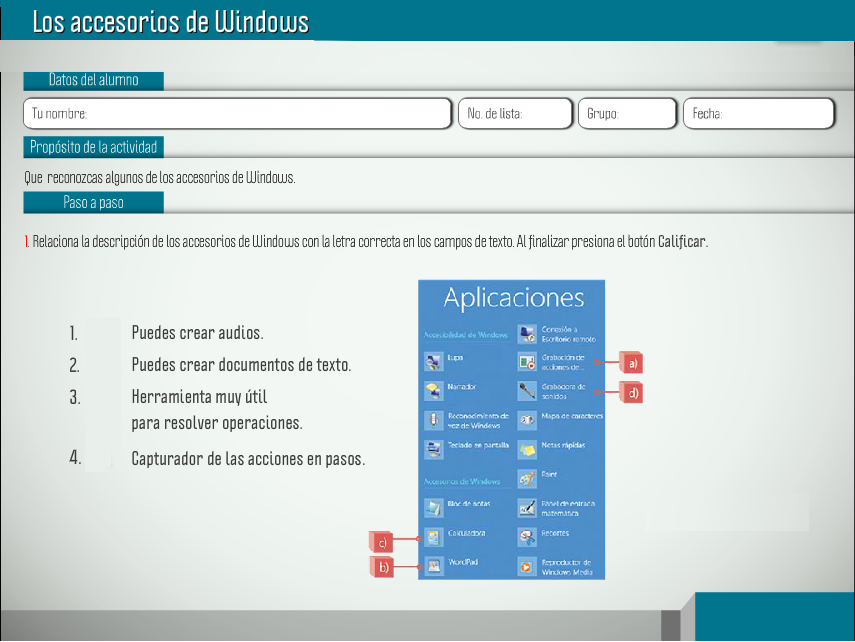Click the 'No. de lista' input field
The height and width of the screenshot is (642, 855).
coord(515,114)
